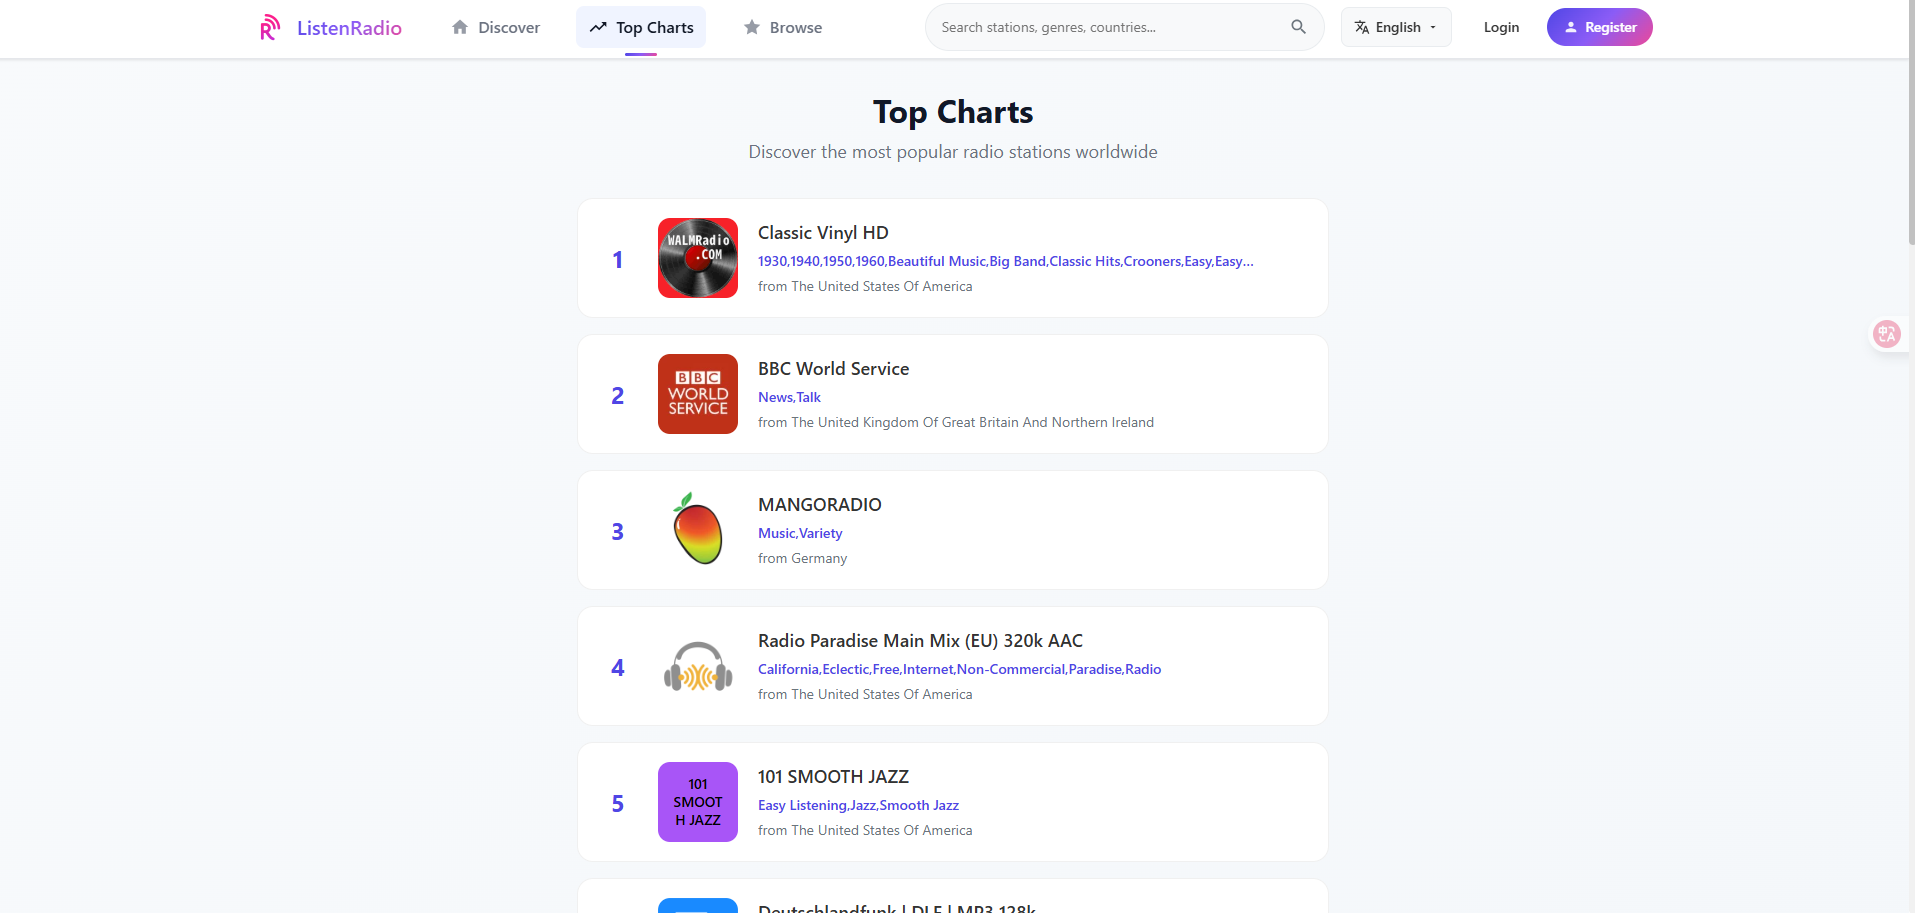Click the California,Eclectic,Free tags of Radio Paradise
Image resolution: width=1915 pixels, height=913 pixels.
click(959, 669)
